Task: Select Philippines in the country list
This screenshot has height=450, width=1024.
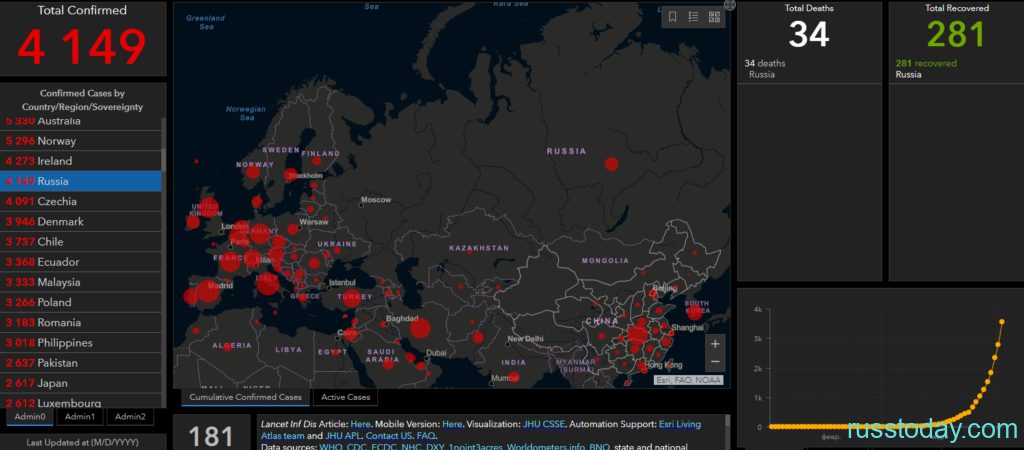Action: 81,344
